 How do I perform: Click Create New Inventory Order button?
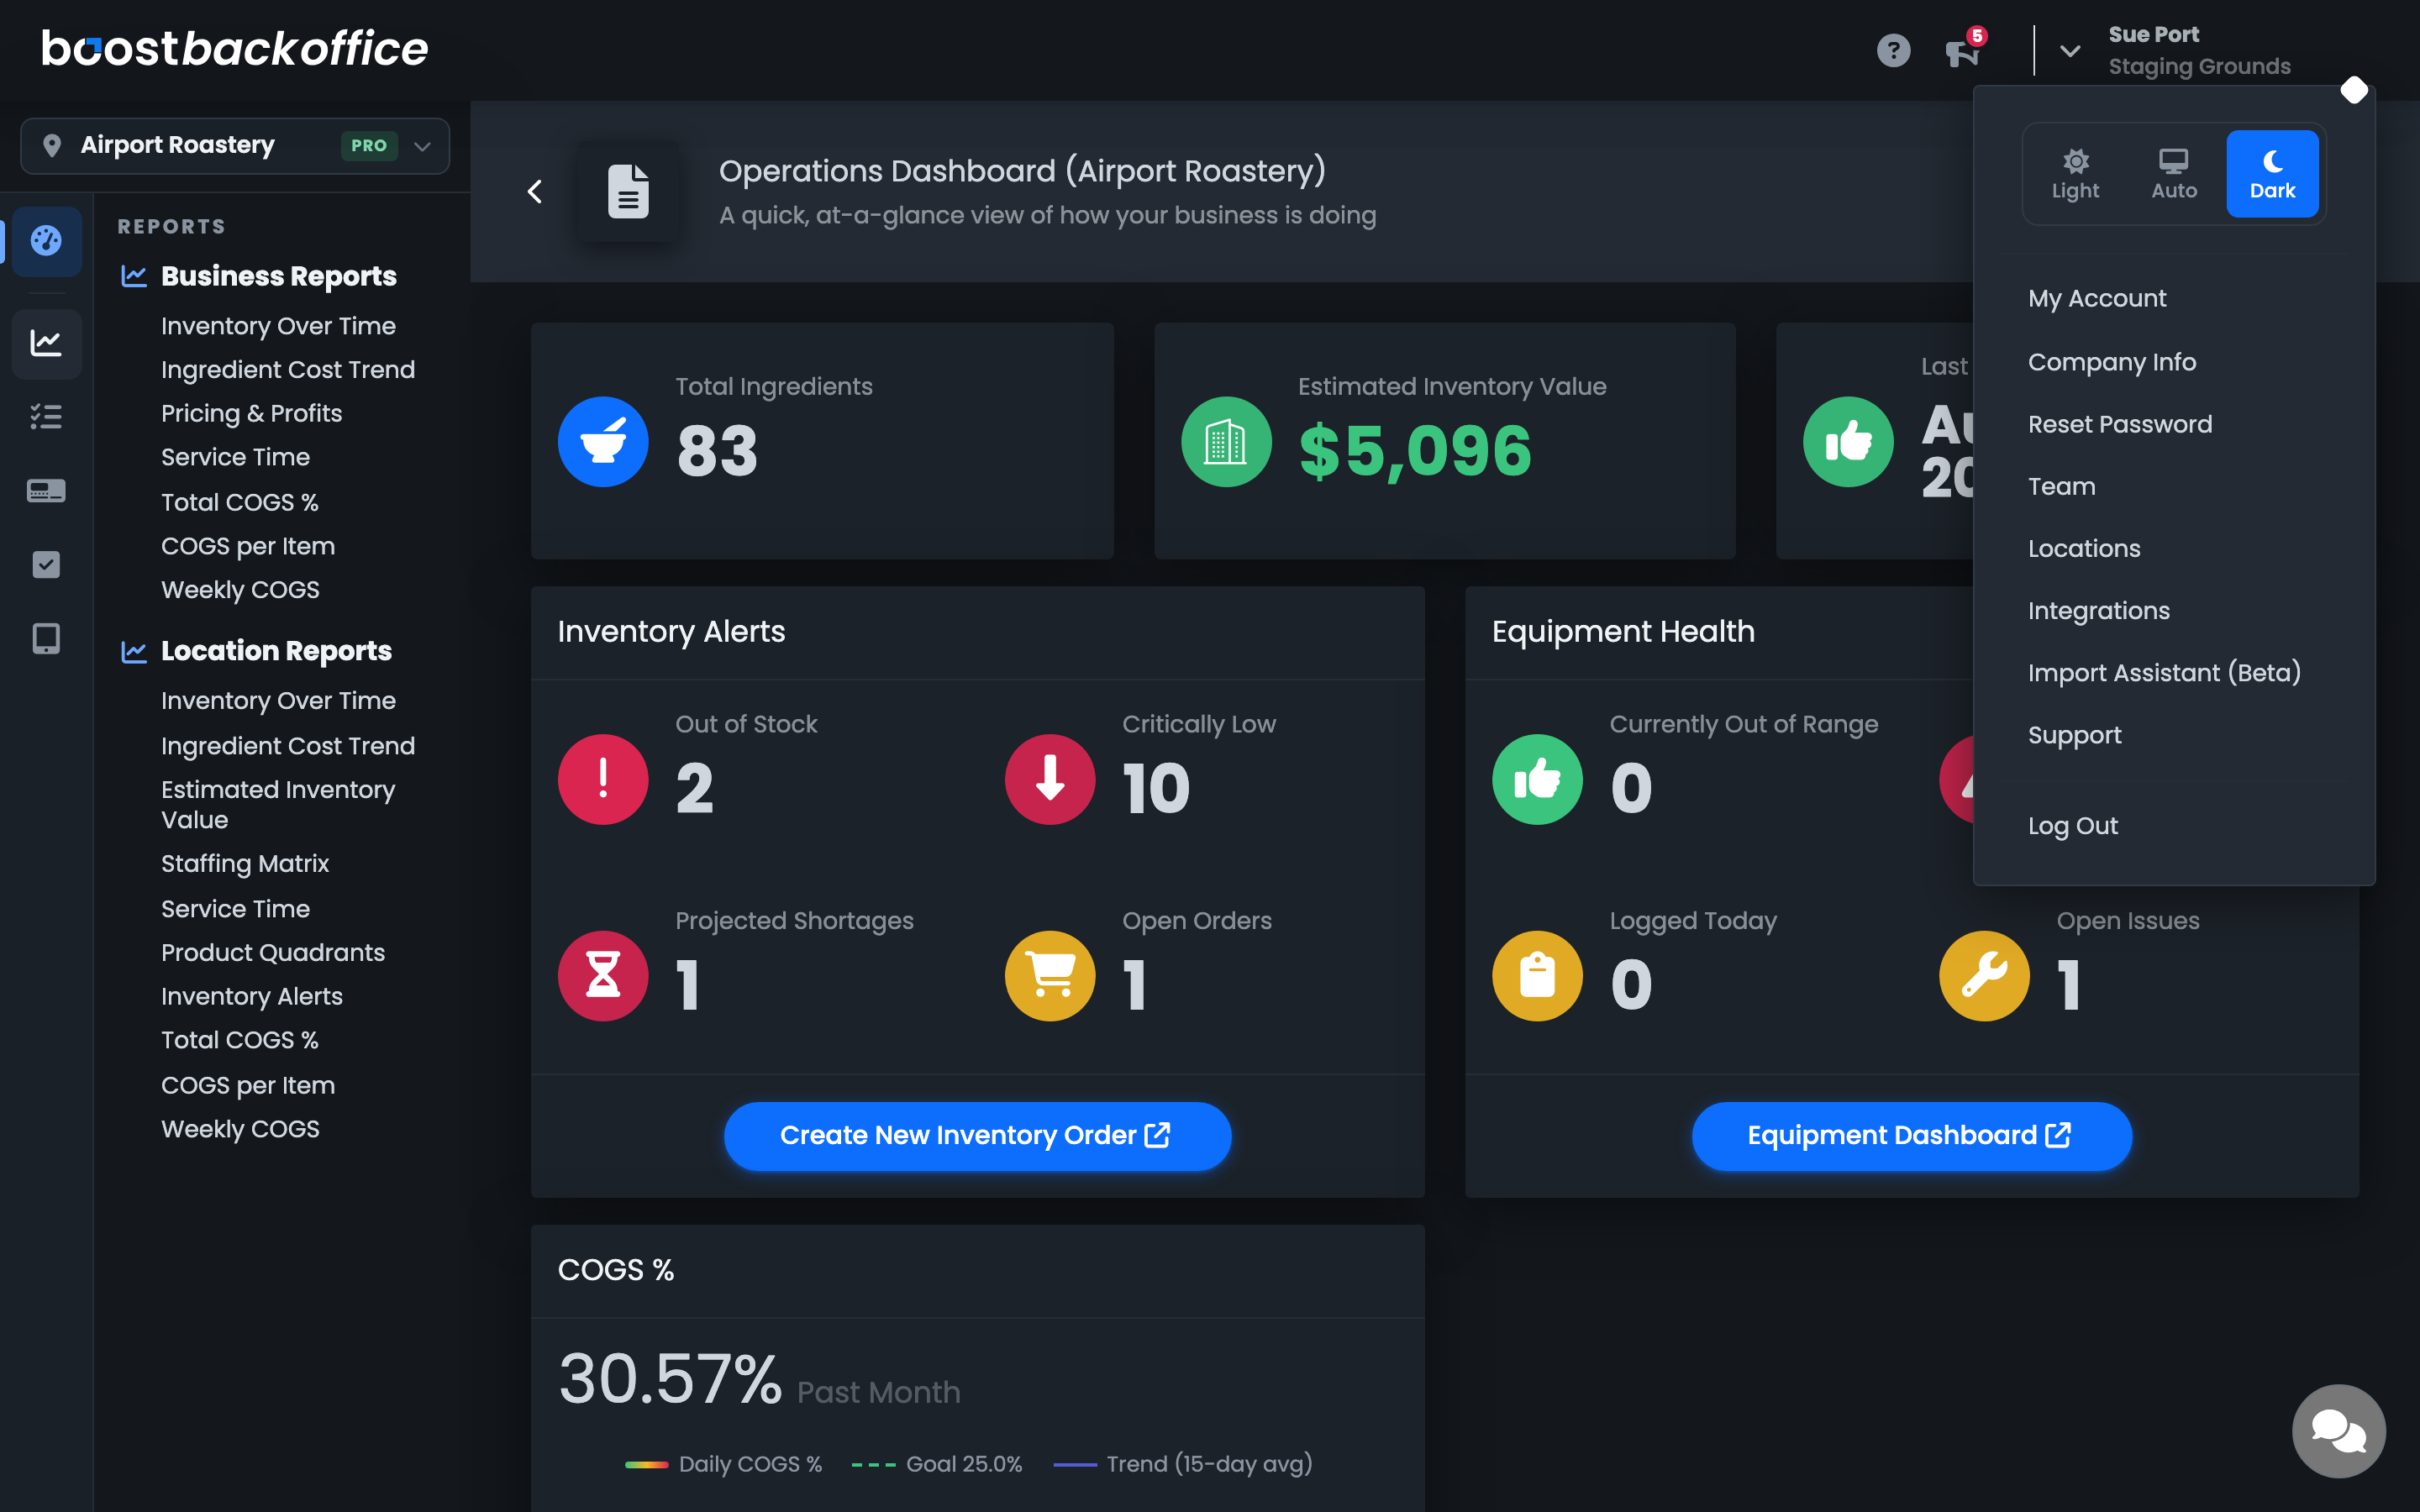point(977,1136)
